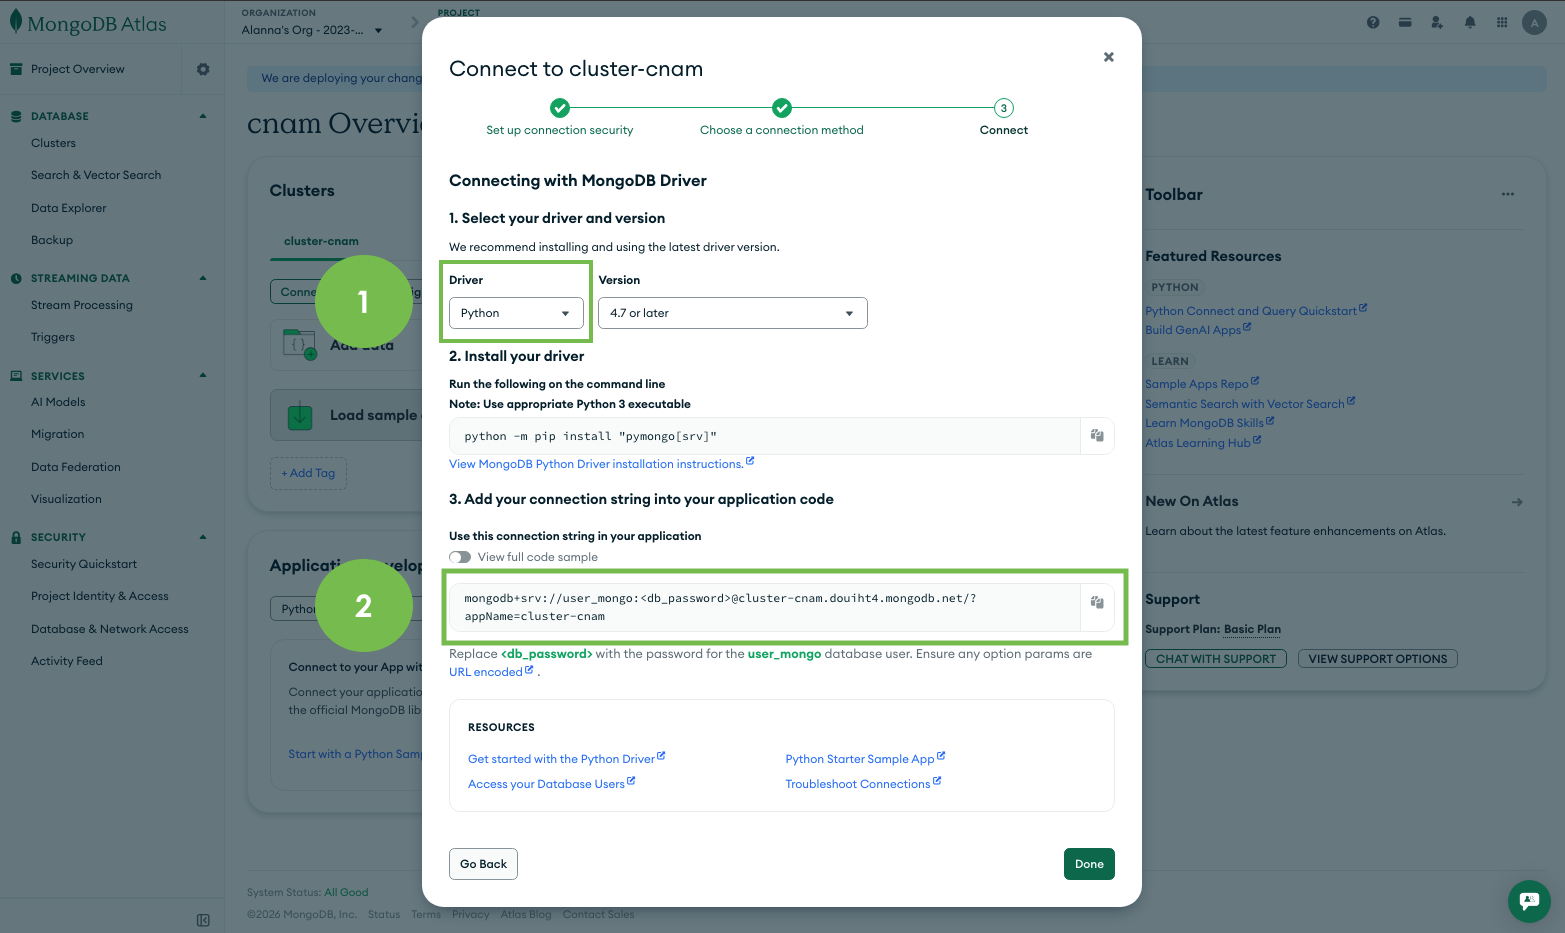The image size is (1565, 933).
Task: Copy the pip install command
Action: point(1097,436)
